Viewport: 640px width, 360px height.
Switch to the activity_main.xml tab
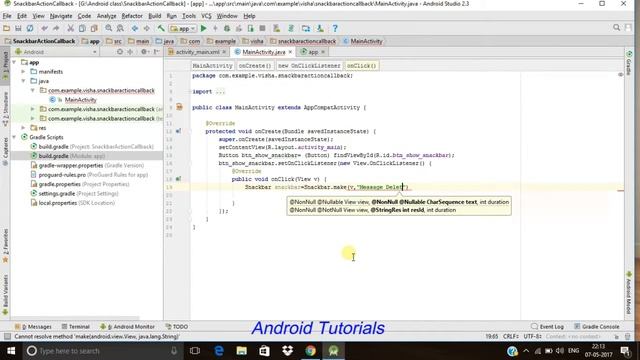pos(197,52)
